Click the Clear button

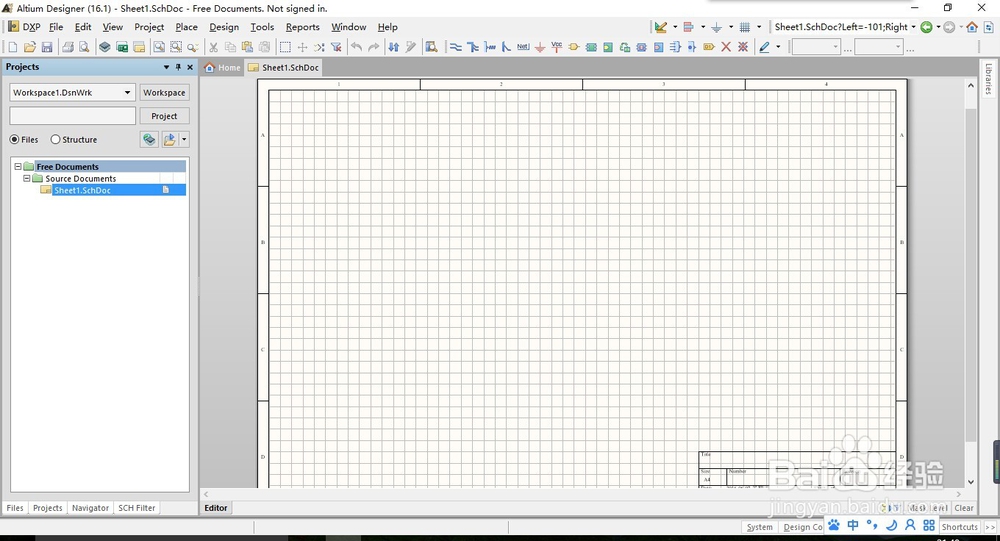[964, 508]
